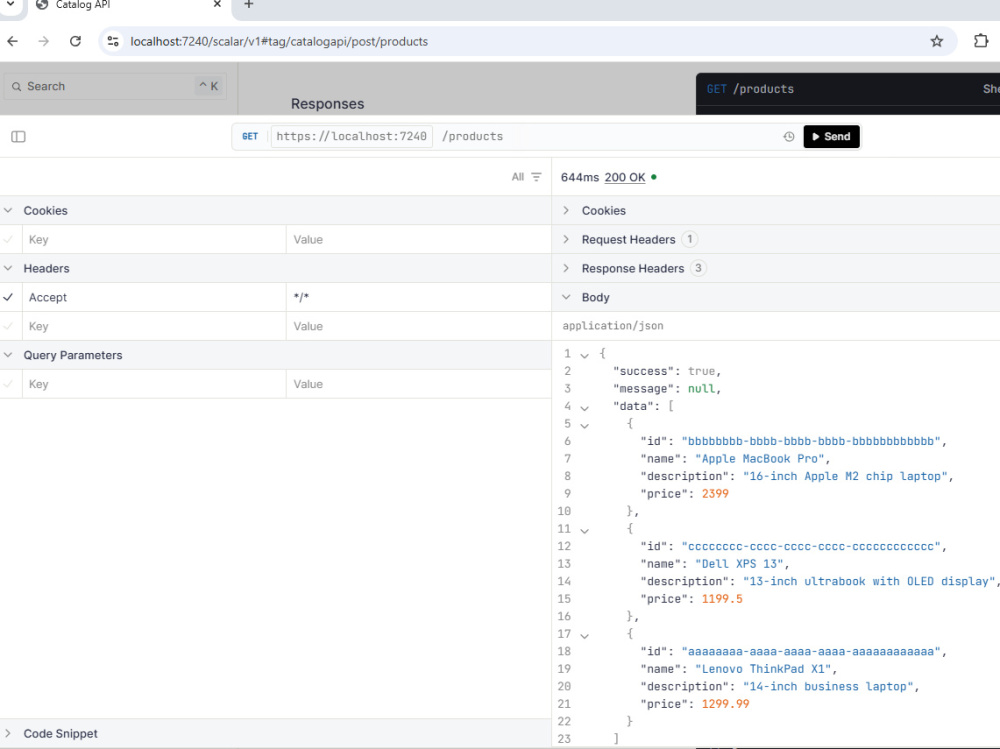1000x749 pixels.
Task: Click the Cookies Key field
Action: (x=154, y=240)
